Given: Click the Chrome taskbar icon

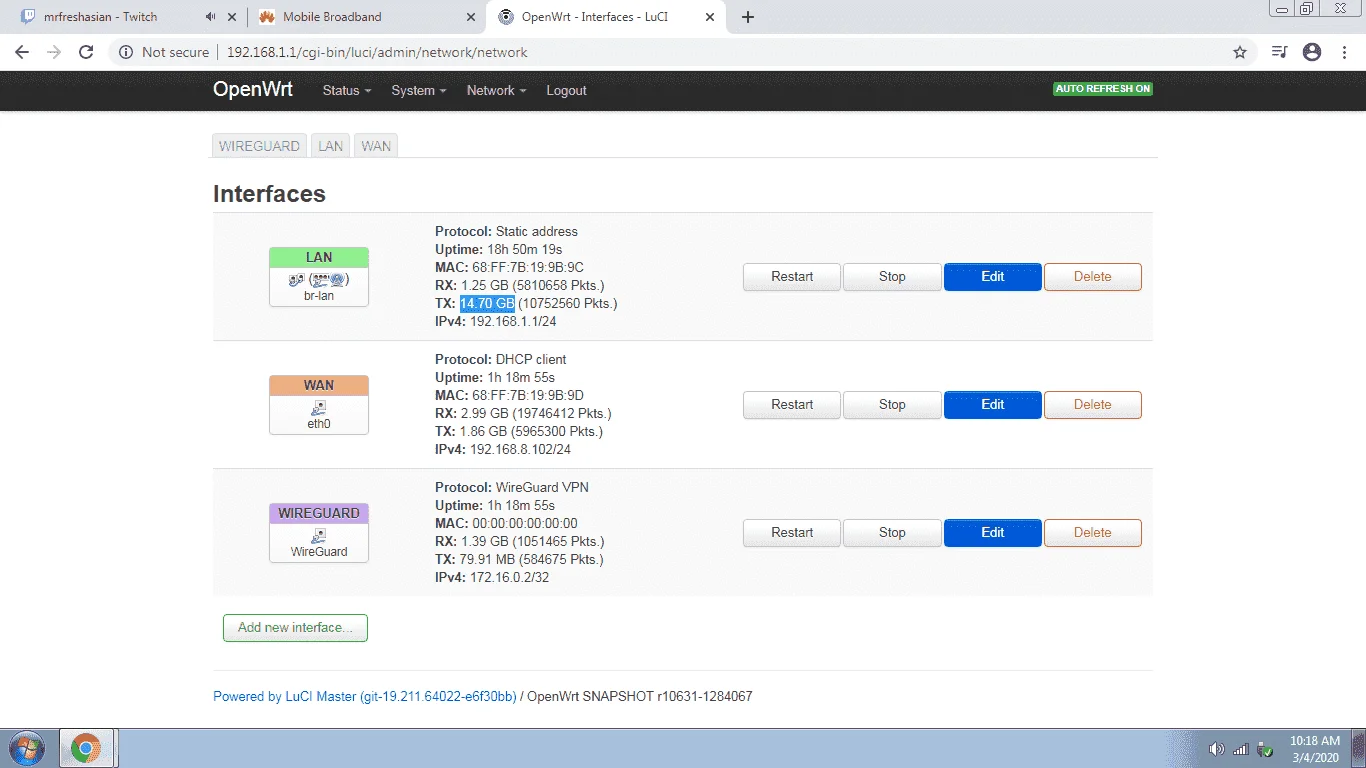Looking at the screenshot, I should click(x=87, y=748).
